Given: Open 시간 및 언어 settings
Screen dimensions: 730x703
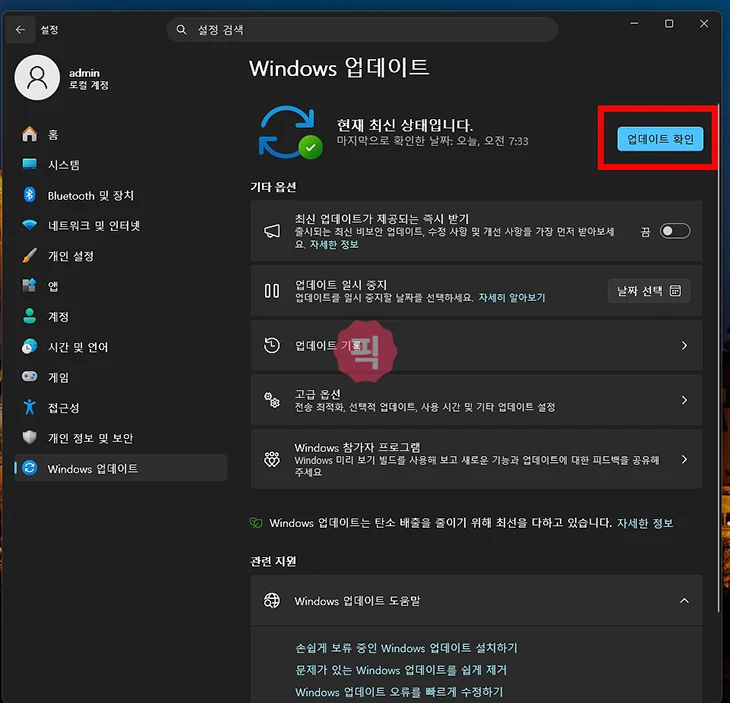Looking at the screenshot, I should click(x=121, y=347).
